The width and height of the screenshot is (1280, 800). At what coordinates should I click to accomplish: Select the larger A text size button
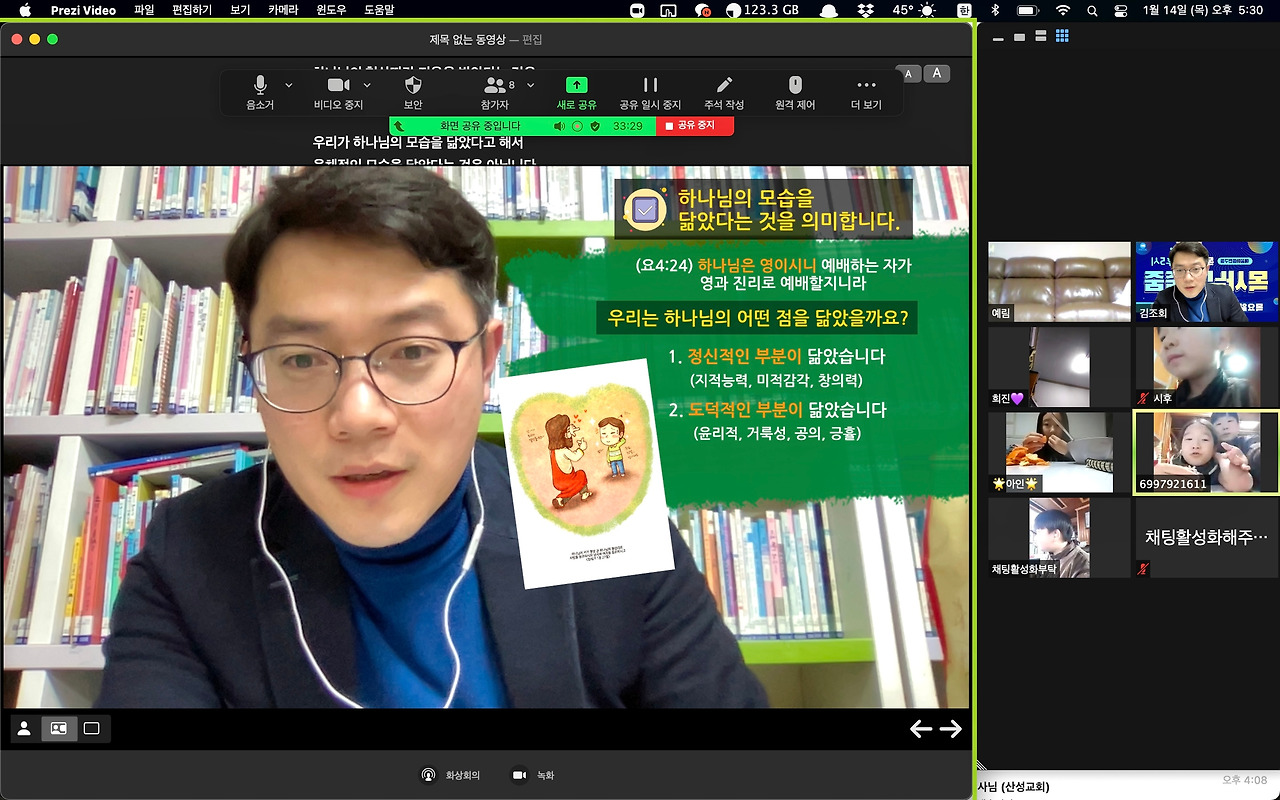pyautogui.click(x=937, y=73)
